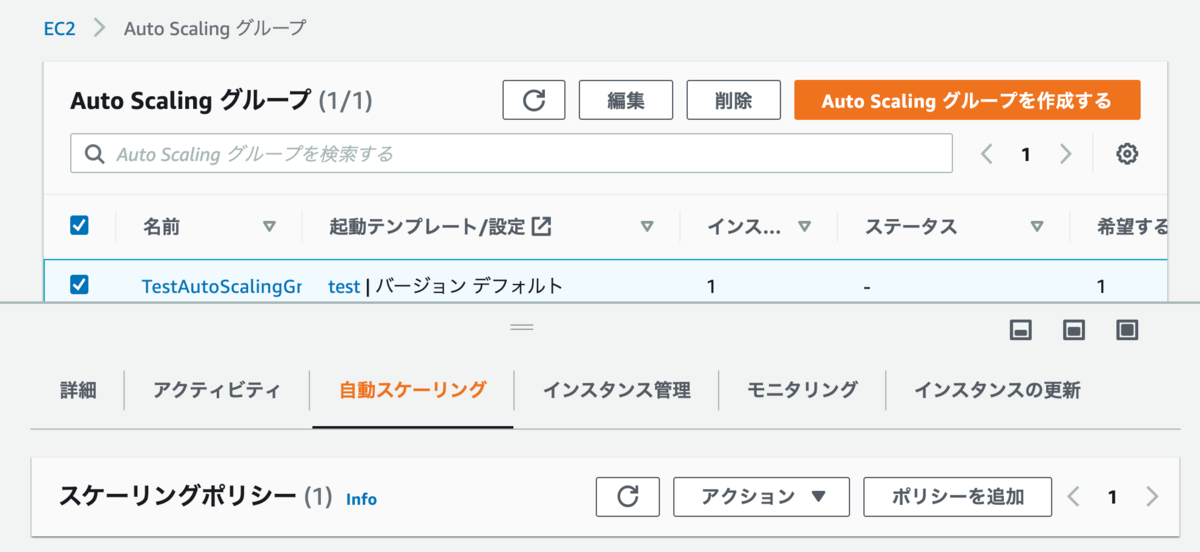Image resolution: width=1200 pixels, height=552 pixels.
Task: Set split panel to medium size
Action: pos(1074,330)
